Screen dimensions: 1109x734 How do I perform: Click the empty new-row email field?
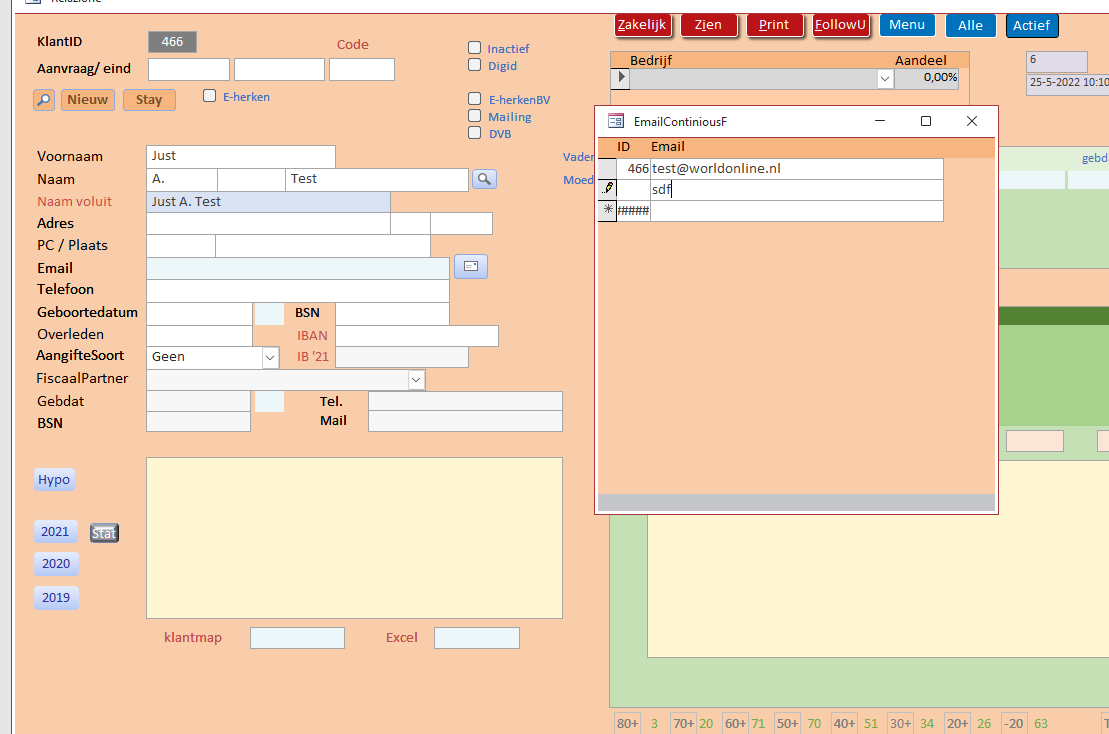click(x=796, y=211)
